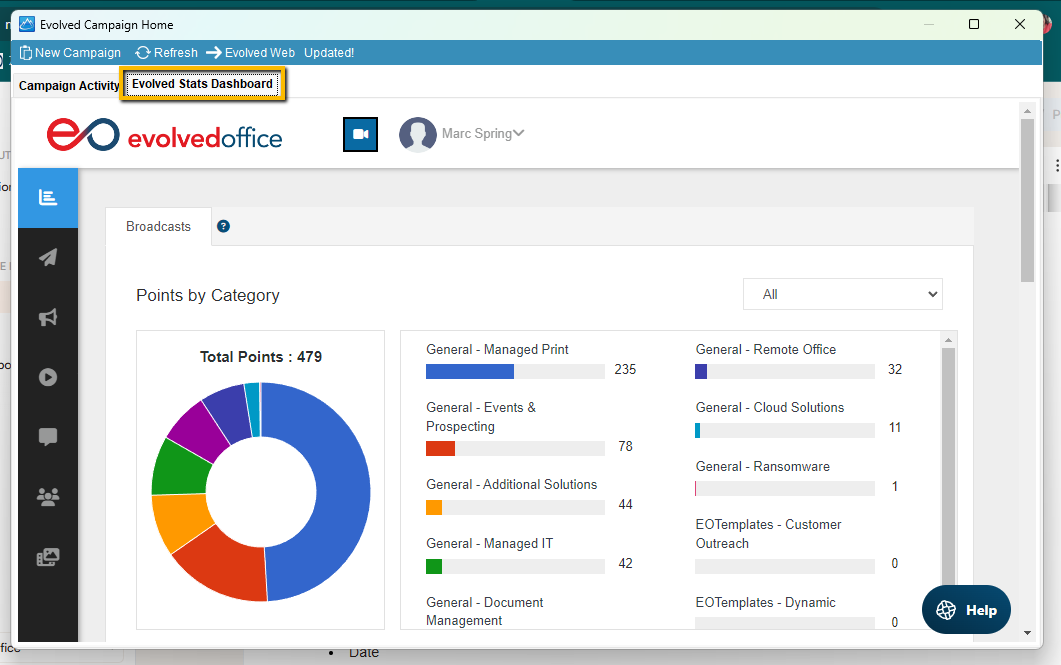This screenshot has width=1061, height=665.
Task: Click the main page vertical scrollbar thumb
Action: (1027, 200)
